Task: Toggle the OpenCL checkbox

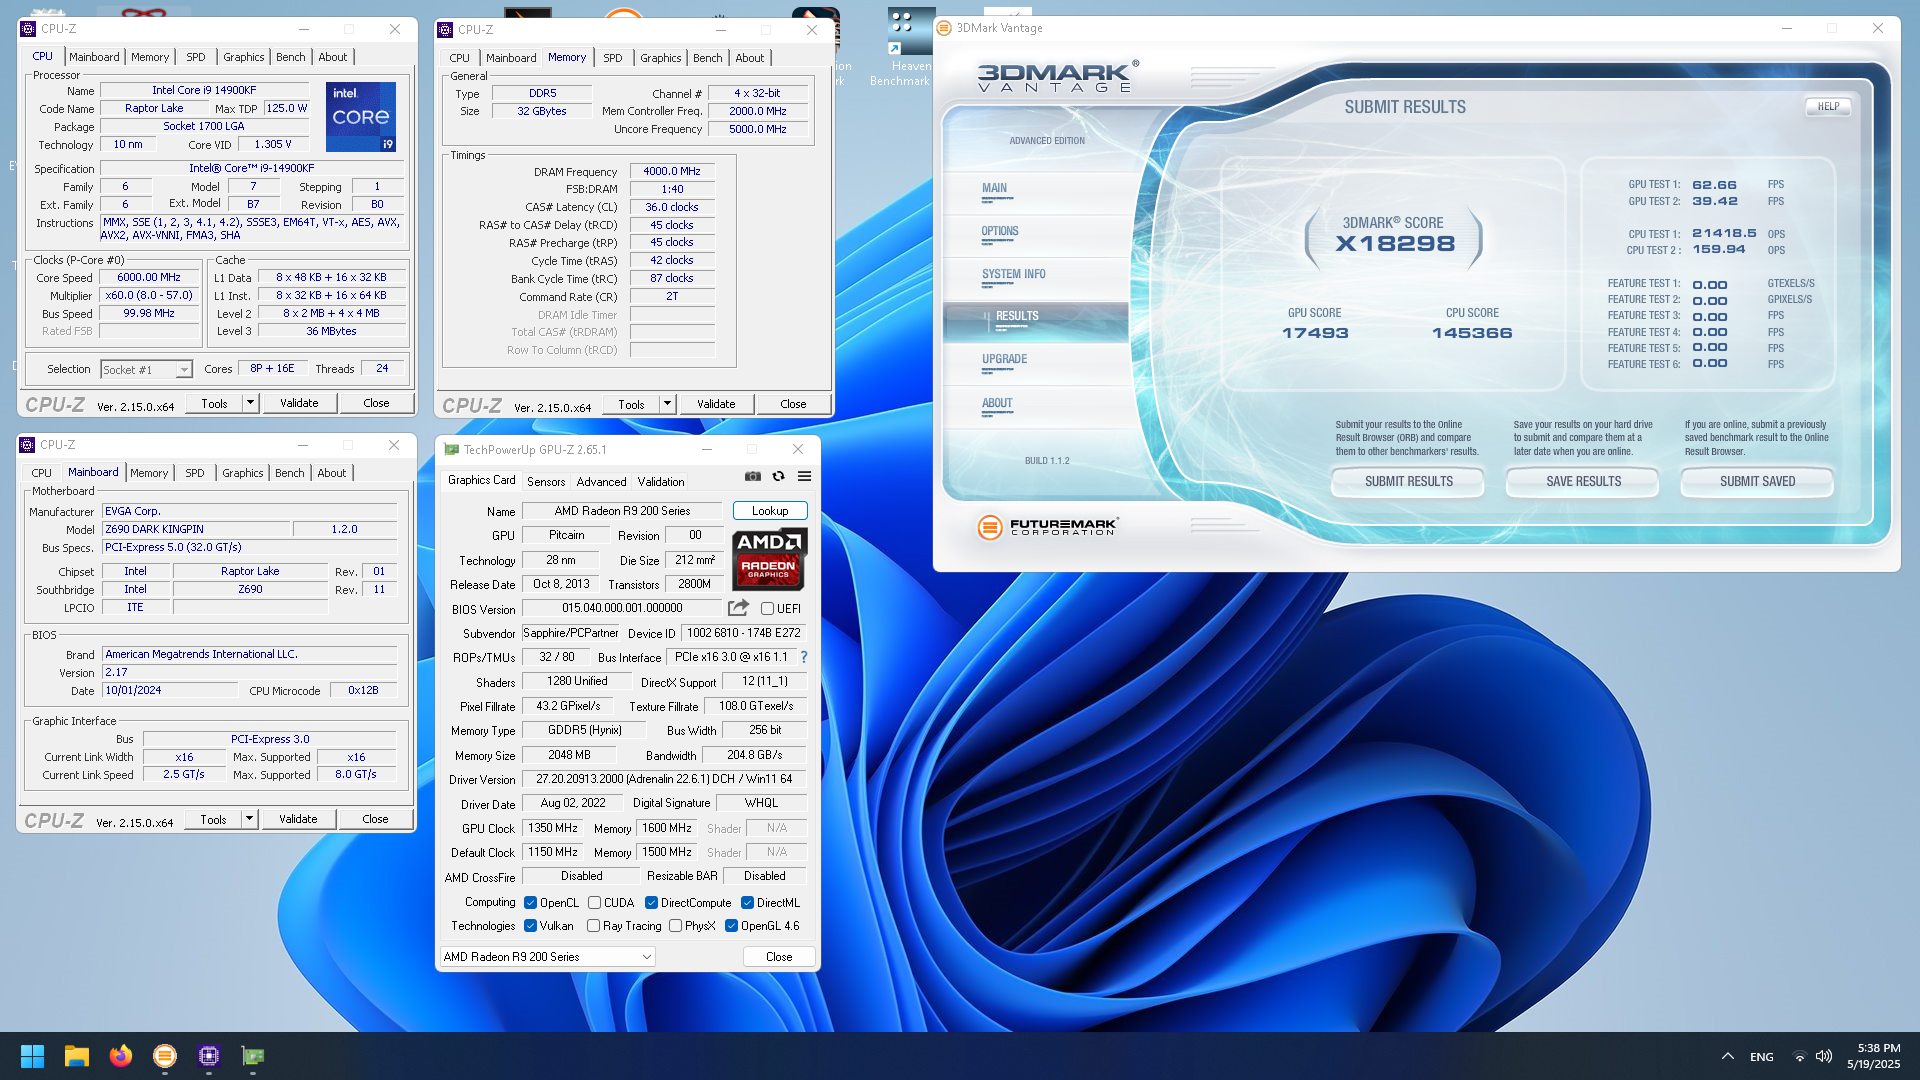Action: pyautogui.click(x=531, y=902)
